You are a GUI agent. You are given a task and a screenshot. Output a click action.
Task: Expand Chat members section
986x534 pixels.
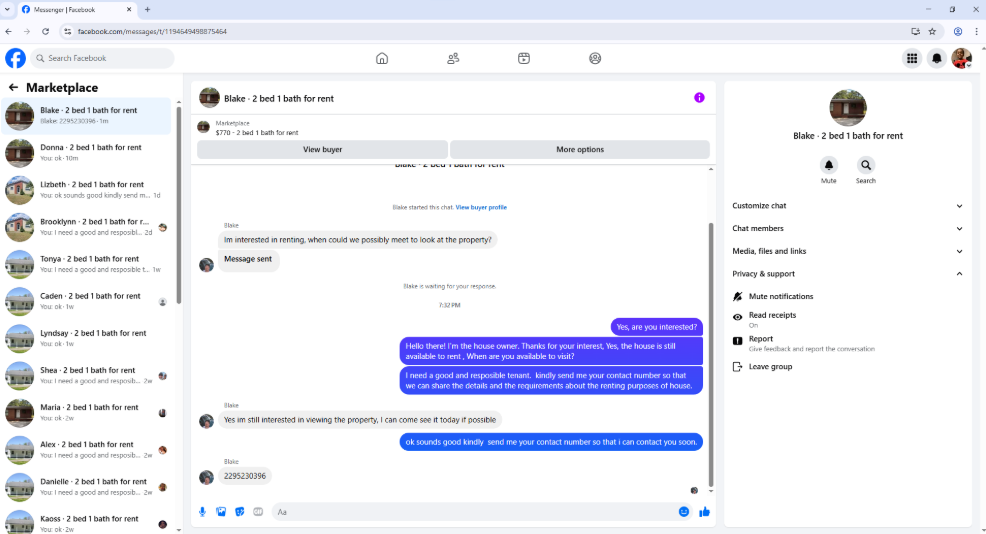click(x=847, y=228)
